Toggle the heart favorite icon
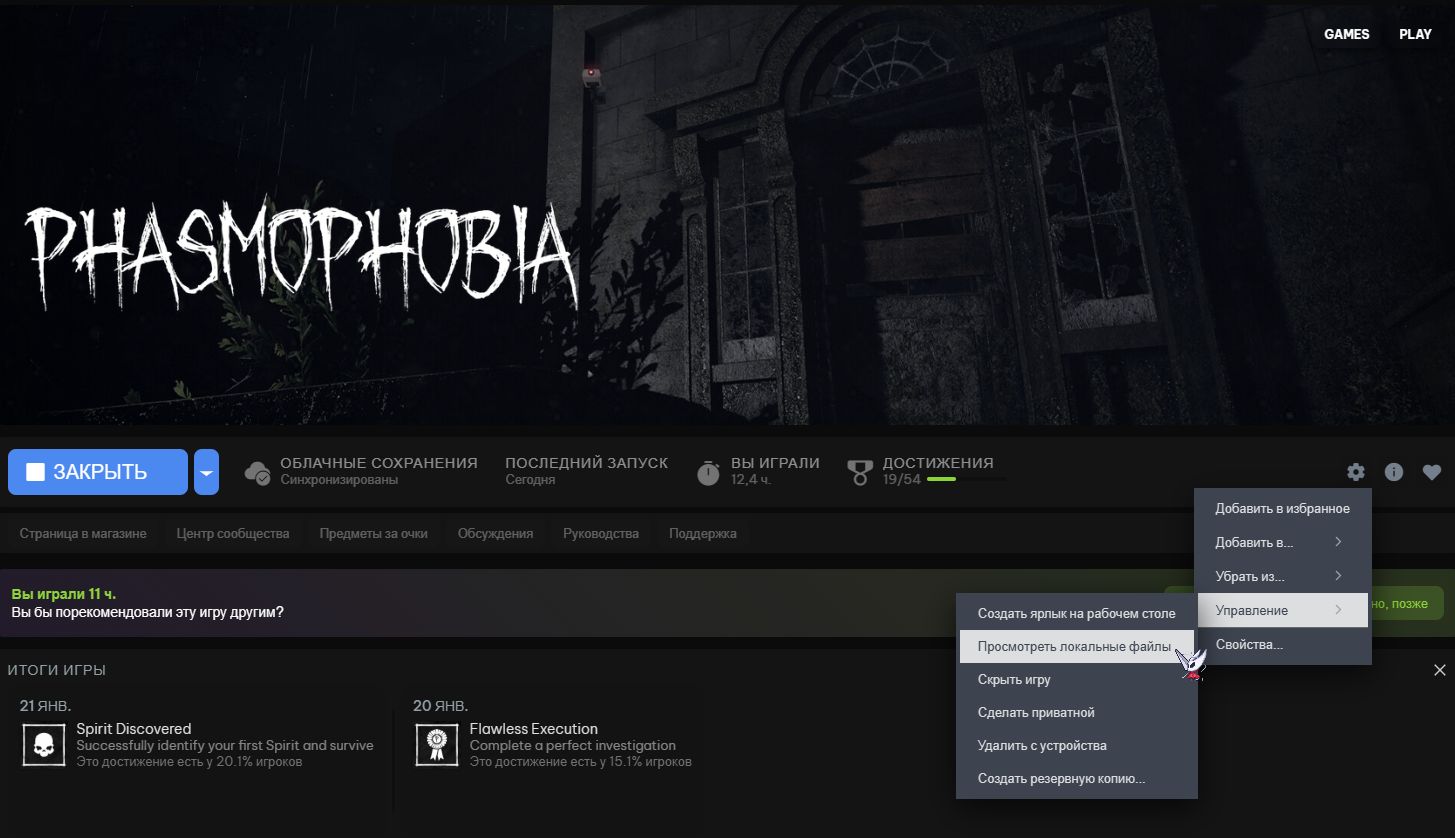This screenshot has width=1455, height=838. pos(1432,472)
